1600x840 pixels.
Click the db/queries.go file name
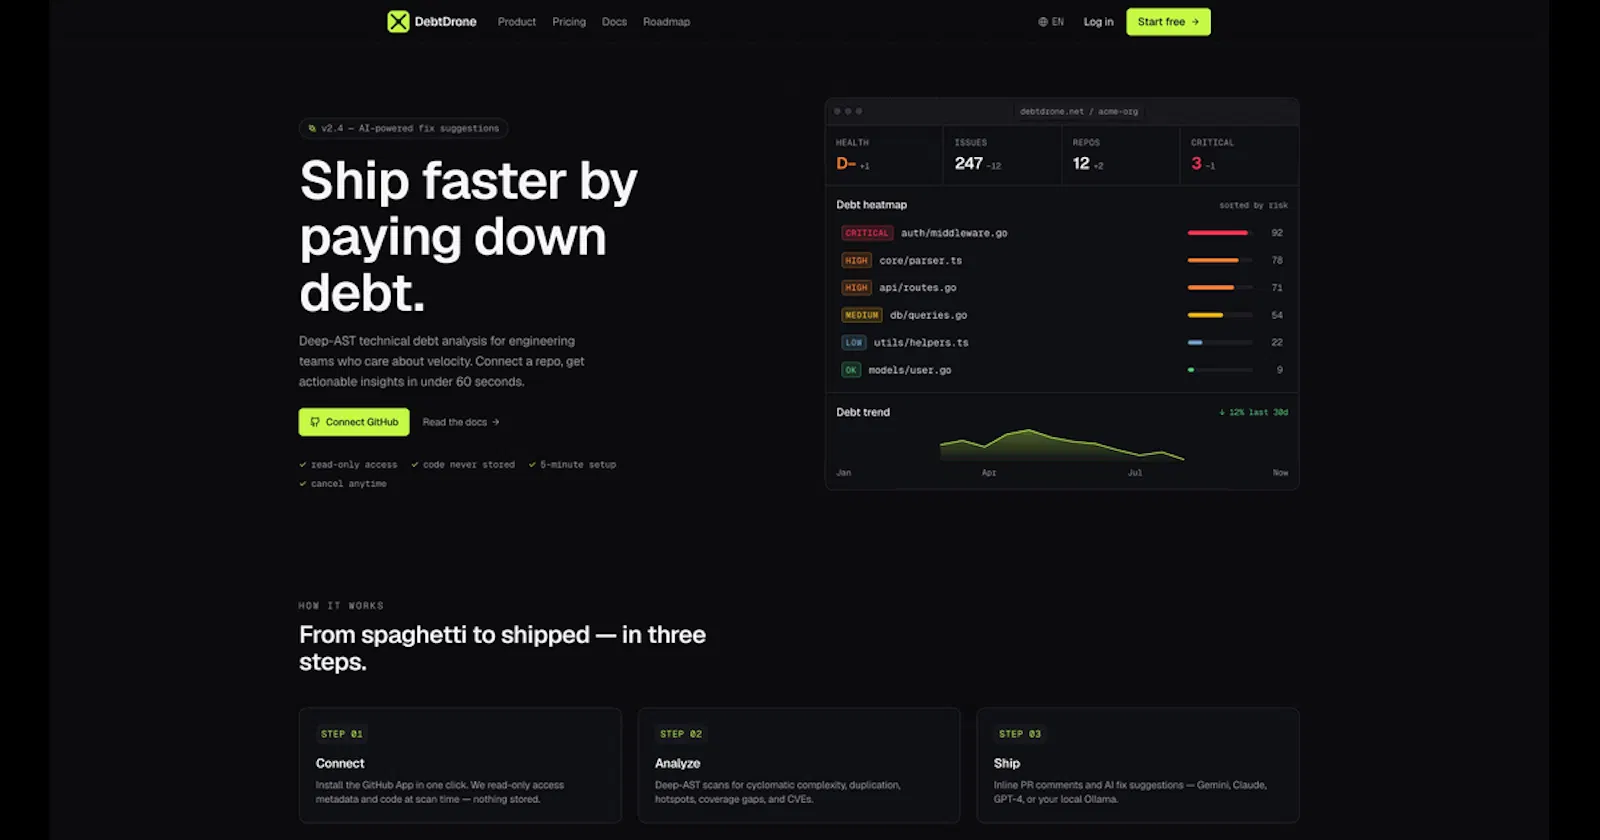[928, 315]
